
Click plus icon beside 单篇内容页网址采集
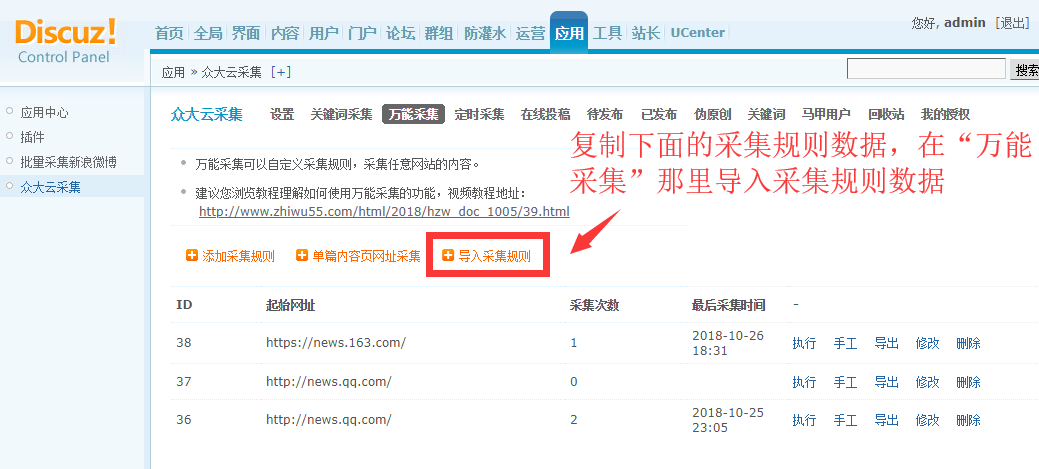point(302,256)
